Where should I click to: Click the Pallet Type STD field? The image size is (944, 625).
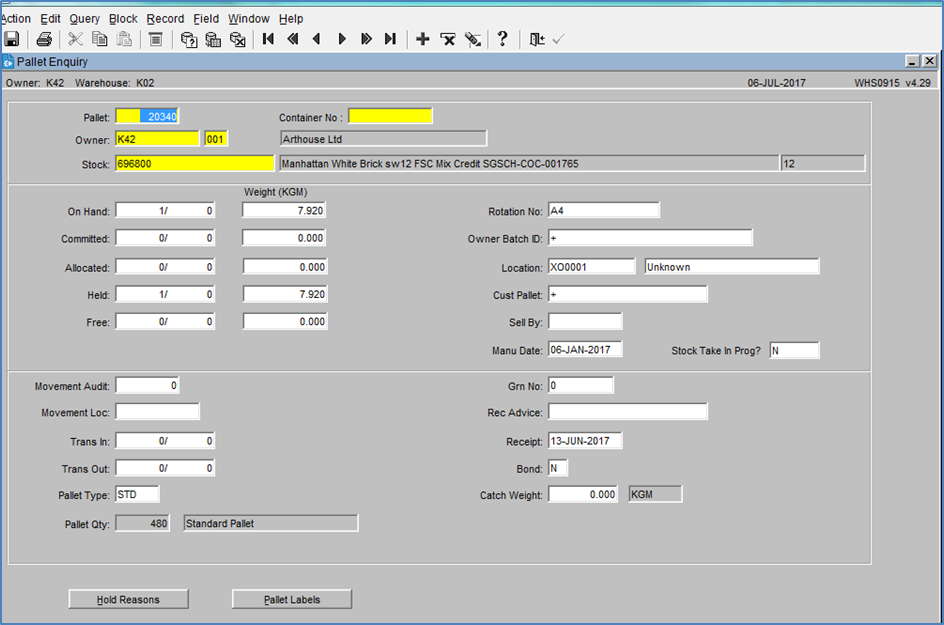137,494
